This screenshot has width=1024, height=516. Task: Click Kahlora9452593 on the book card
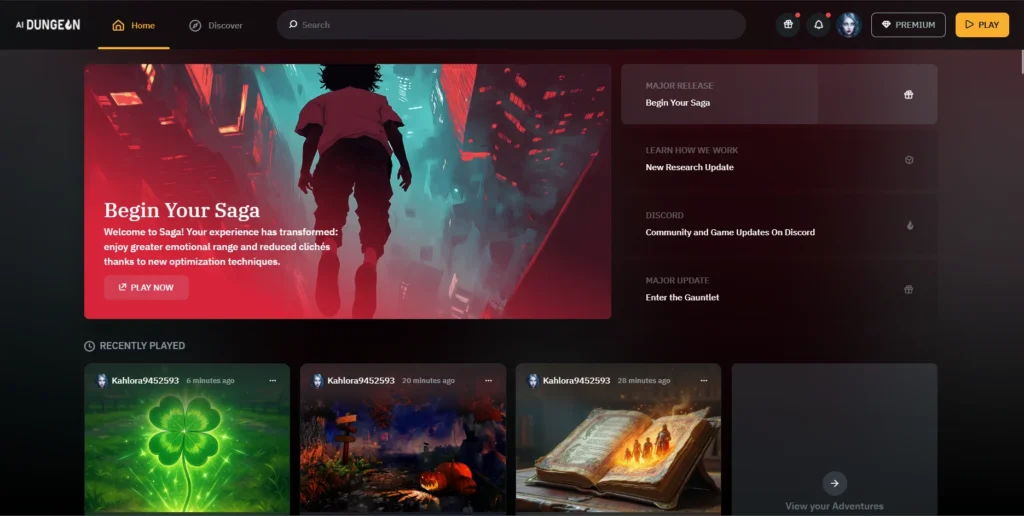pos(576,380)
